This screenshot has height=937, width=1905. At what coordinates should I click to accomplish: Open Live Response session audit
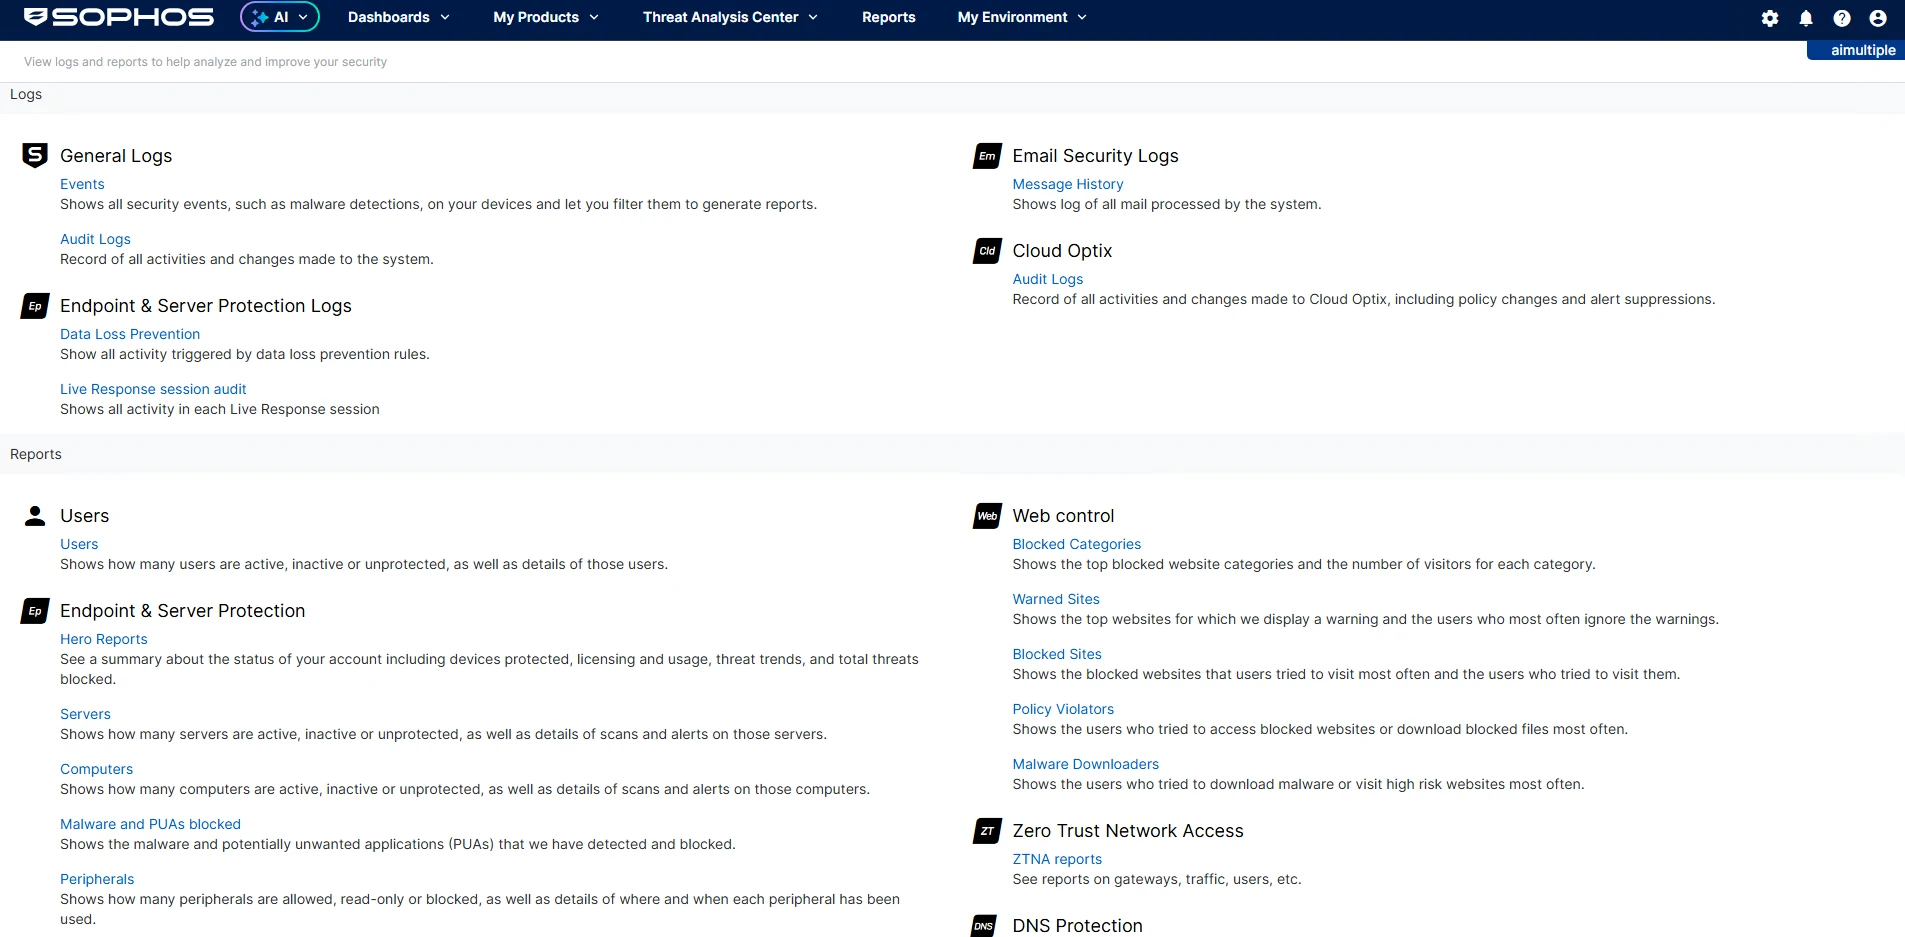[x=153, y=389]
